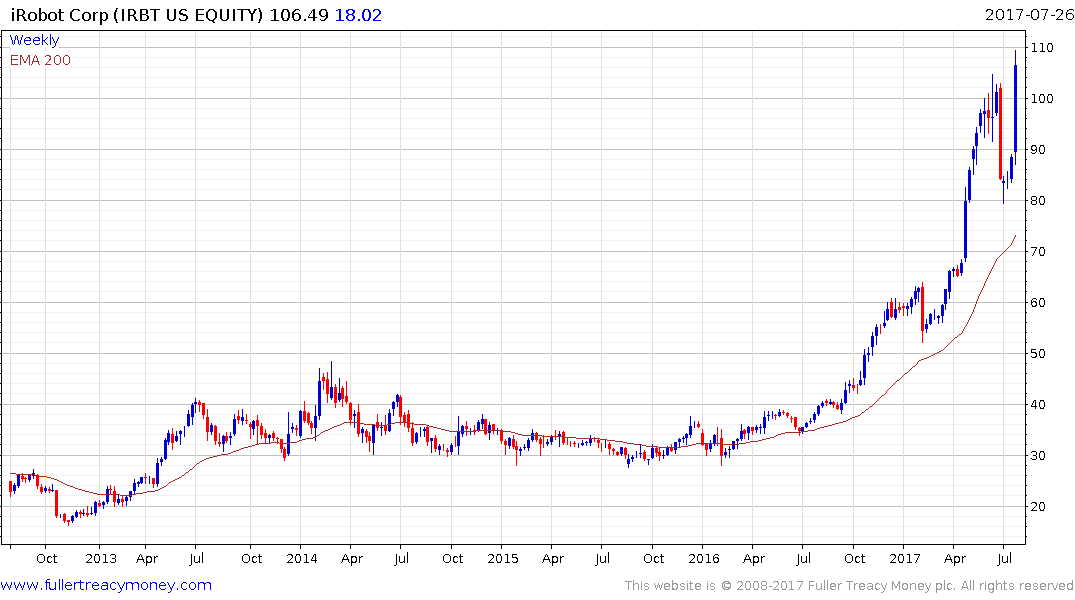The height and width of the screenshot is (600, 1075).
Task: Select the 'Weekly' label
Action: pos(34,40)
